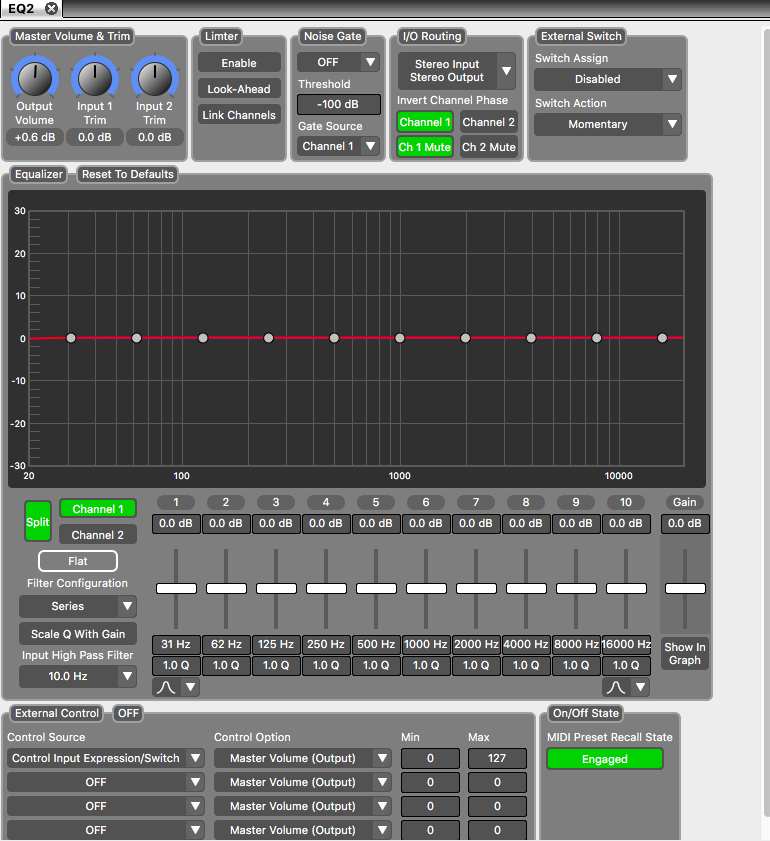Toggle Limiter Look-Ahead
The height and width of the screenshot is (841, 770).
pos(239,89)
